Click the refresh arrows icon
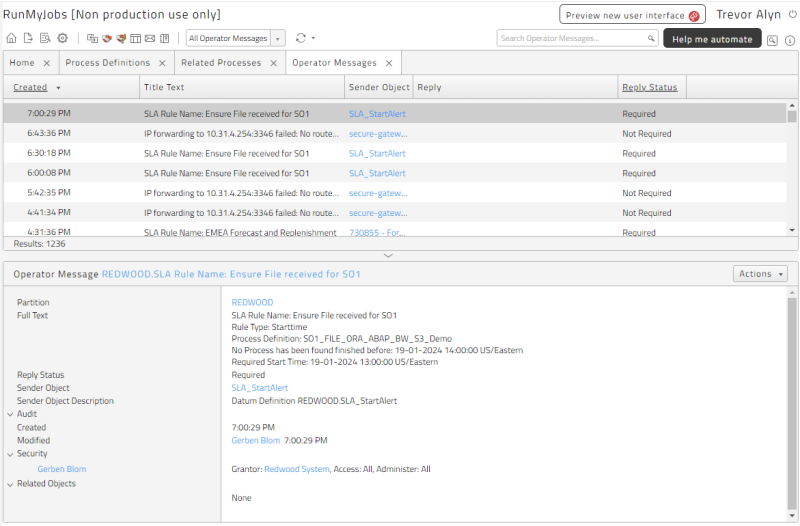The height and width of the screenshot is (526, 800). 301,38
